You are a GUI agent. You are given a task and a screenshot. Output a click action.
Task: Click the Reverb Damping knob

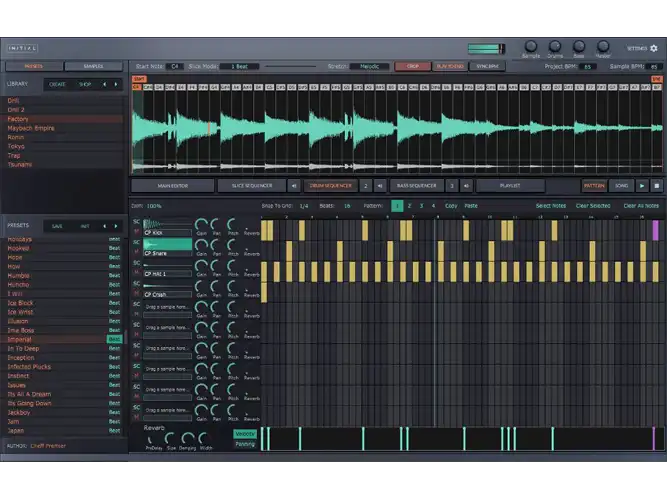(x=188, y=438)
